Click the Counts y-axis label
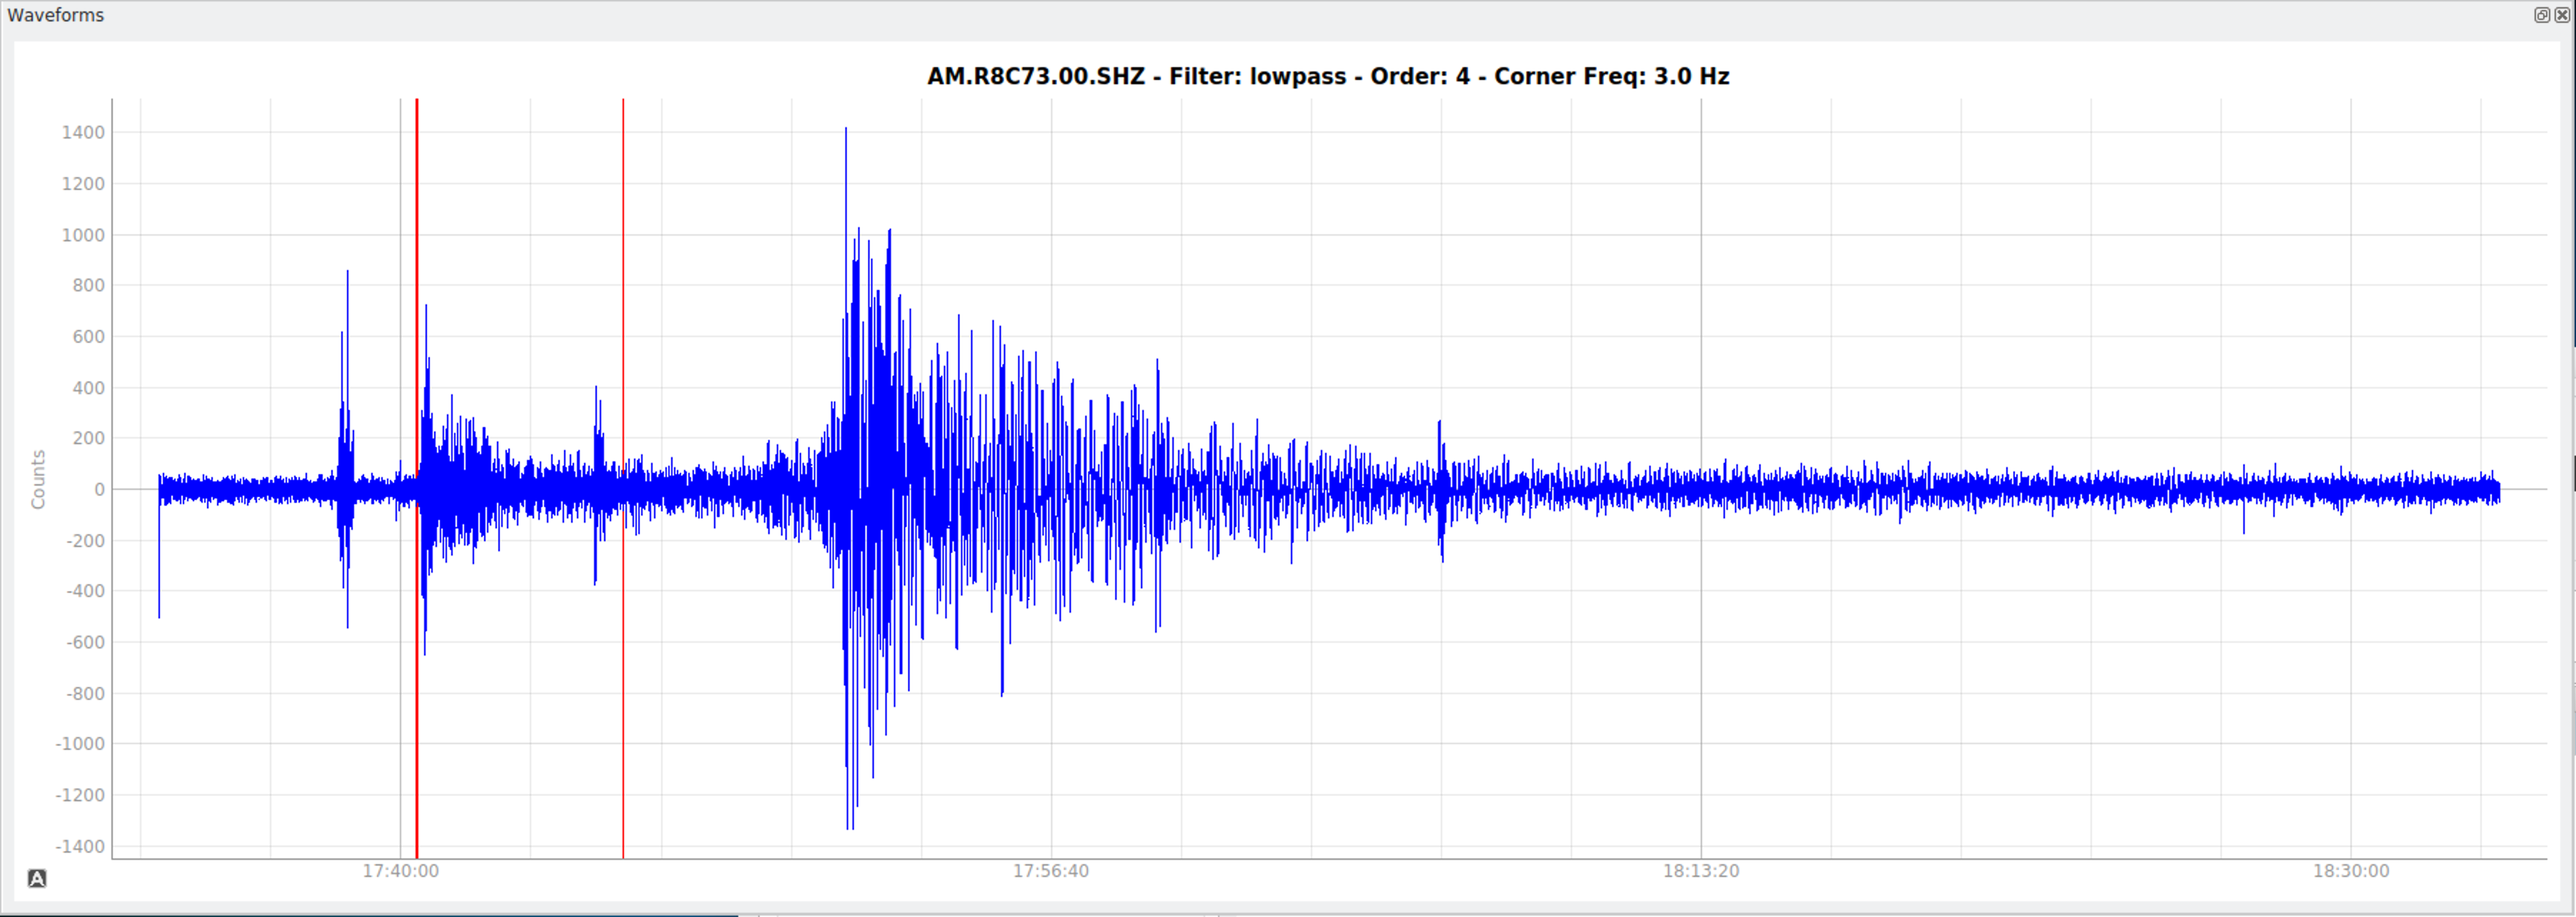 pos(39,479)
